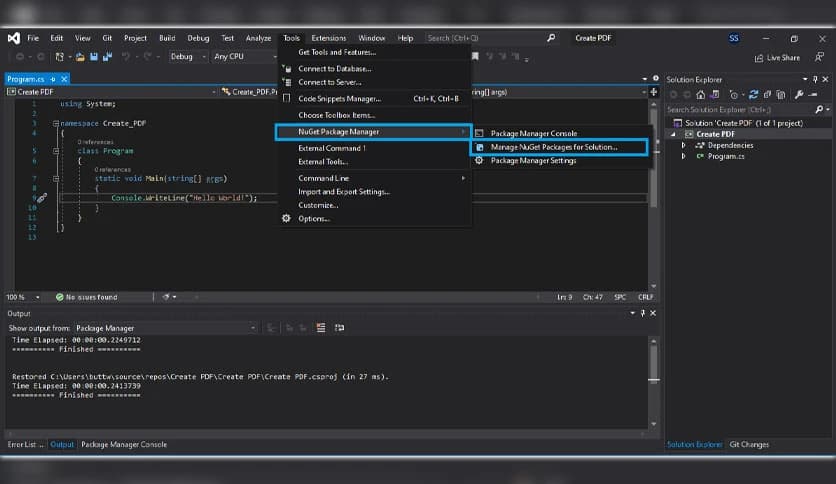Expand the Dependencies node

[x=684, y=146]
